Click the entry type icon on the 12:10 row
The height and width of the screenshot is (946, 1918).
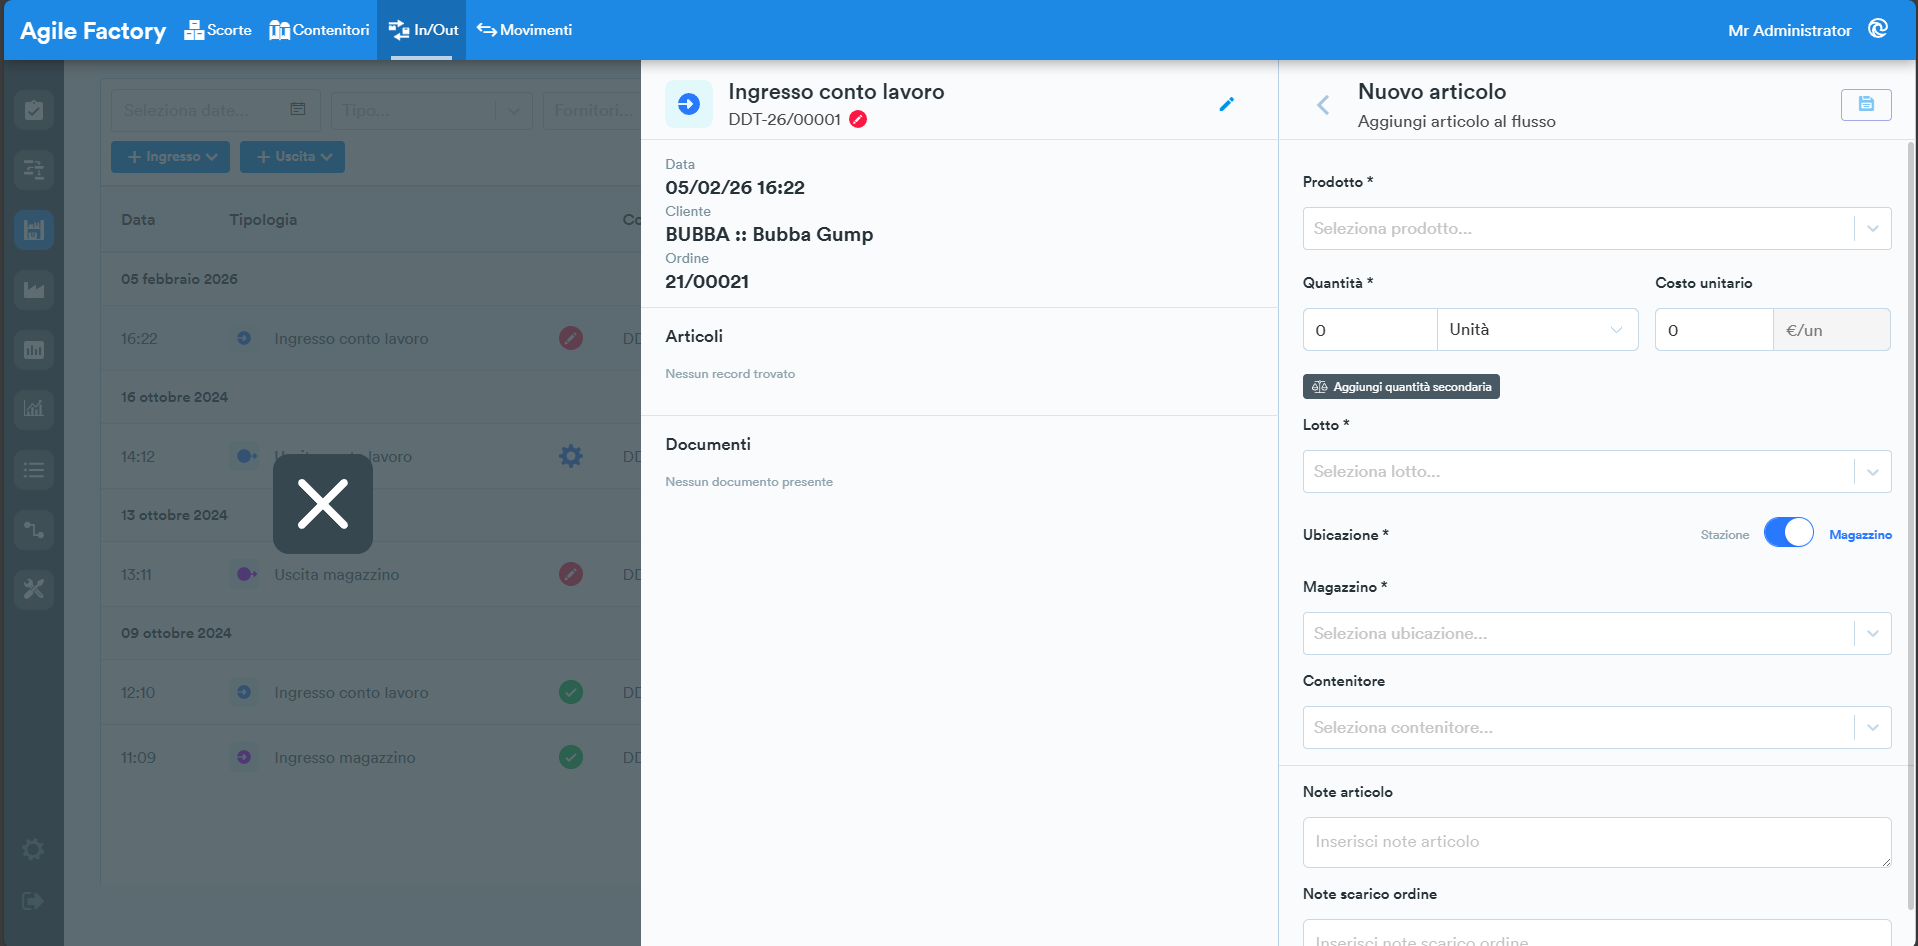tap(244, 692)
